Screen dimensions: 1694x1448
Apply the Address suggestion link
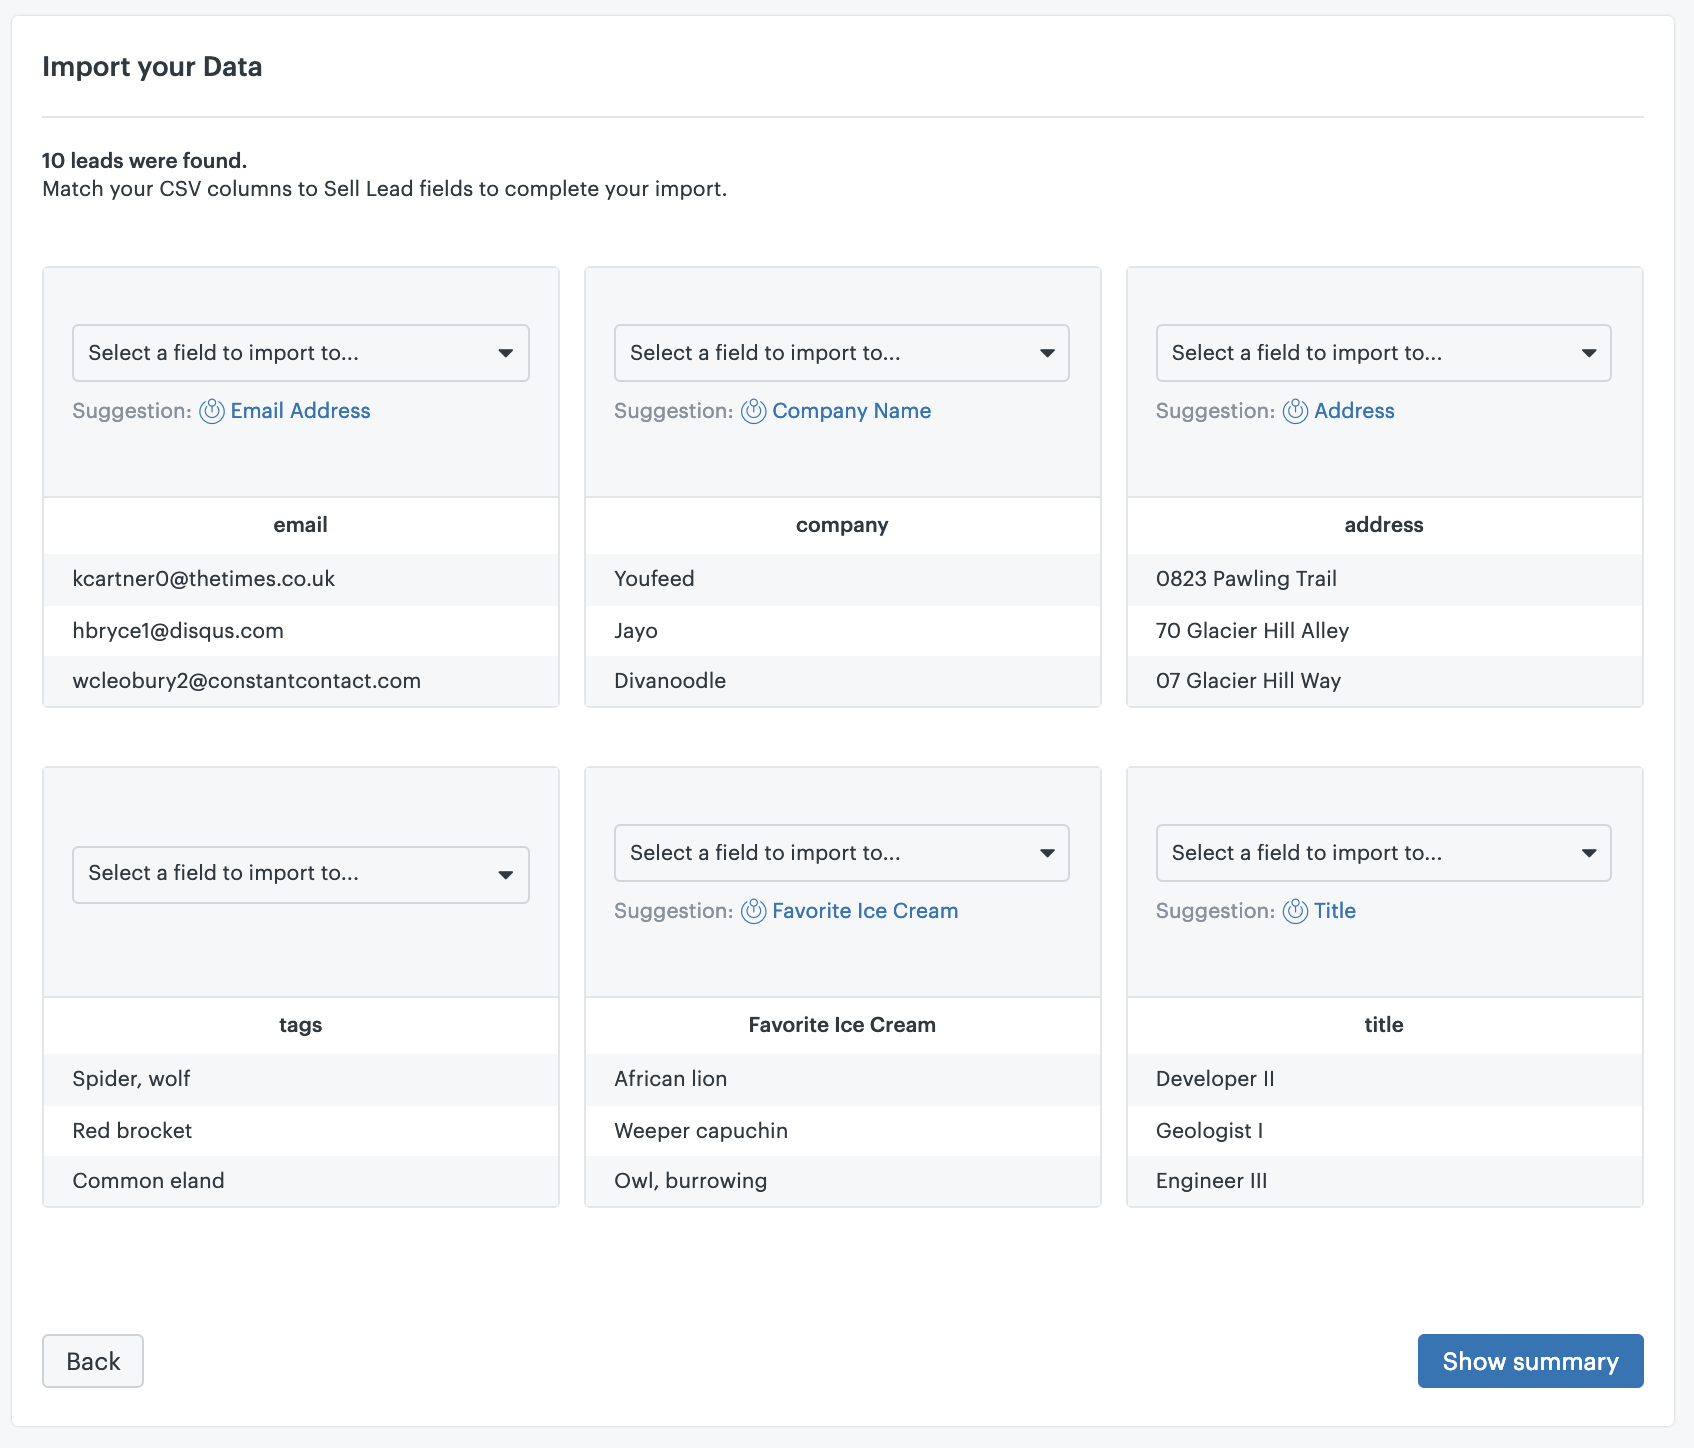pos(1354,411)
